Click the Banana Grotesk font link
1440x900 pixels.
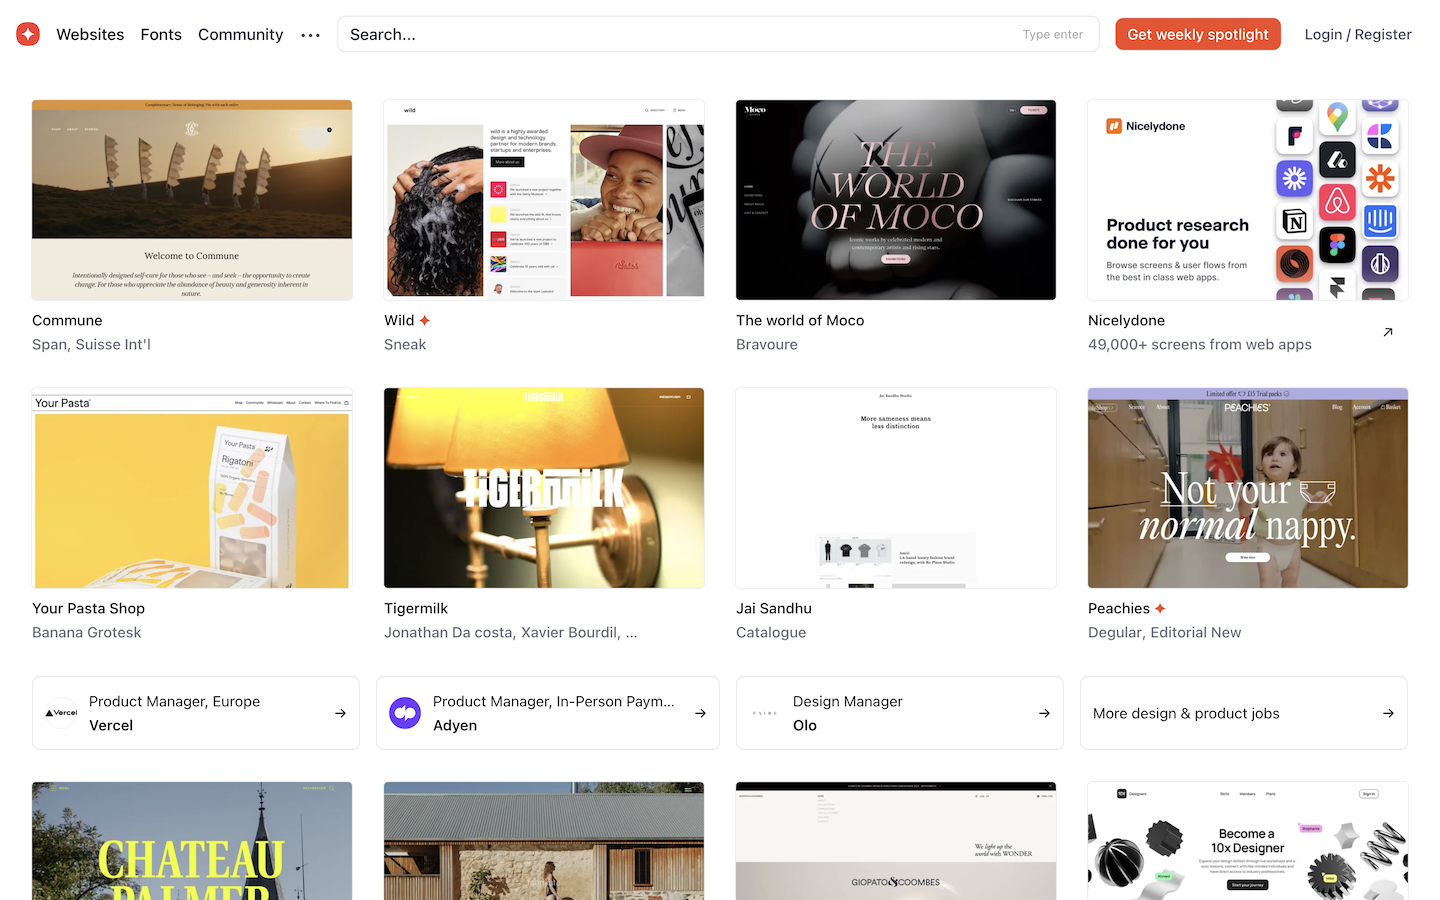click(86, 632)
